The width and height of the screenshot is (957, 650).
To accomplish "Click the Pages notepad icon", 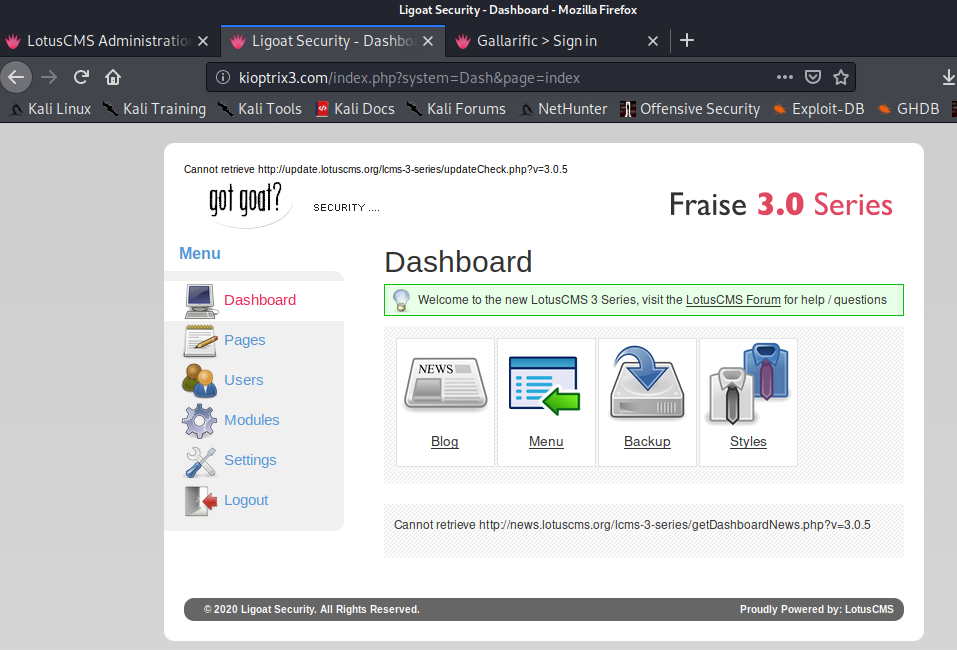I will 200,341.
